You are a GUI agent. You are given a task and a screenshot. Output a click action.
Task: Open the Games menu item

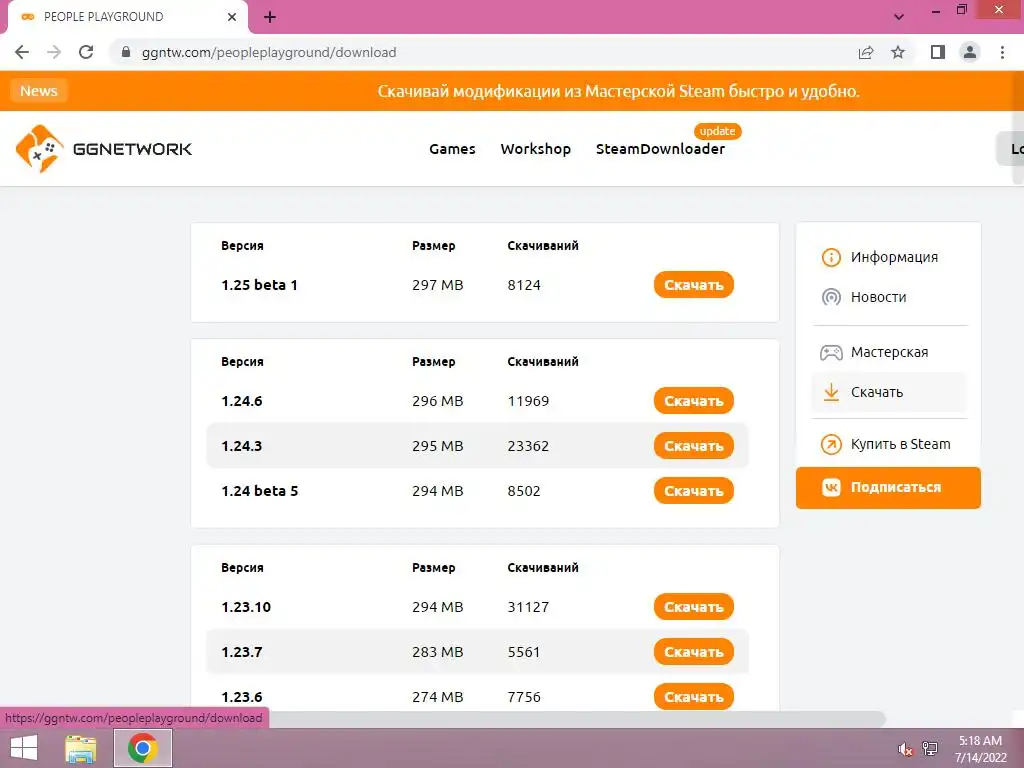pyautogui.click(x=452, y=149)
